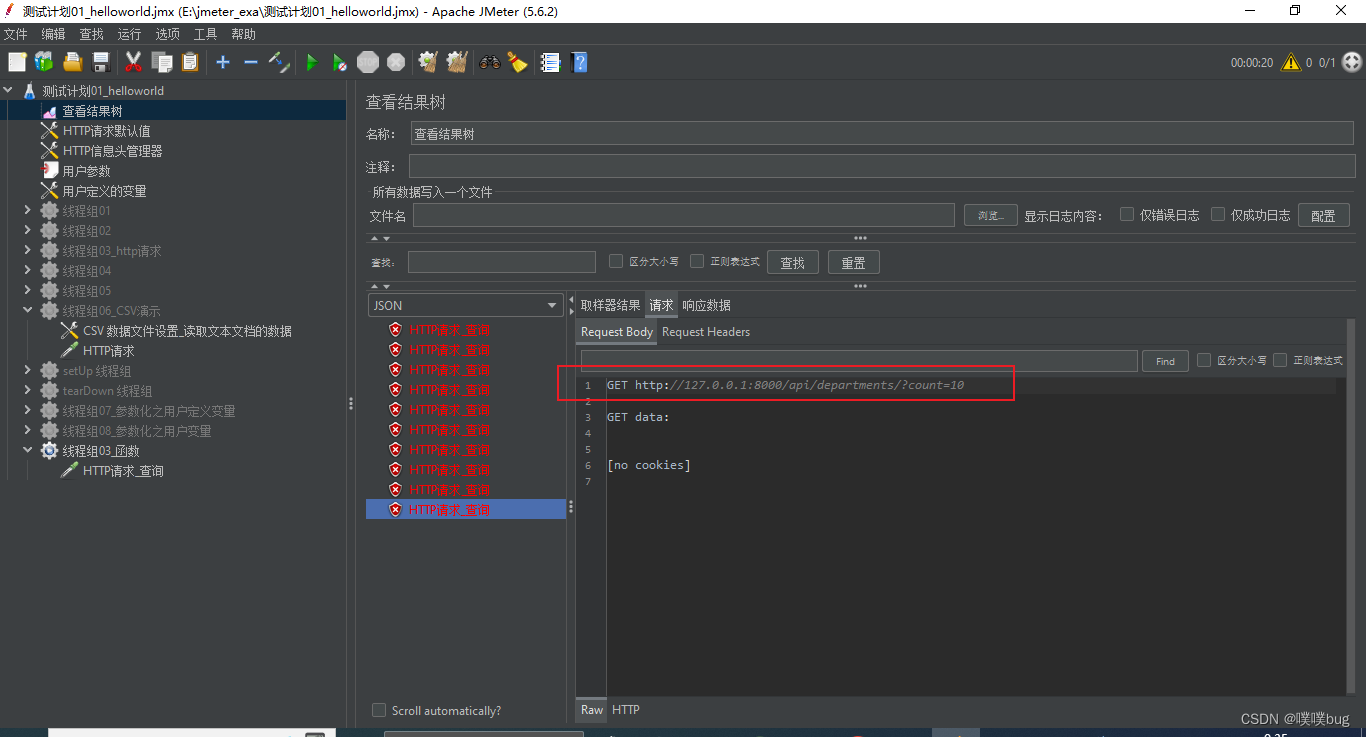Screen dimensions: 1366x737
Task: Enable 区分大小写 beside the 查找 field
Action: (x=616, y=261)
